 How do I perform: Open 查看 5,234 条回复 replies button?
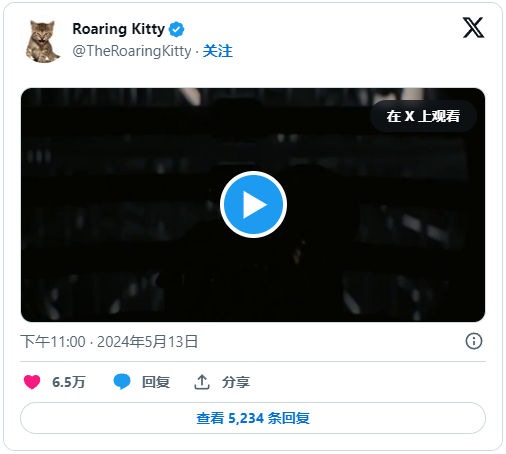pyautogui.click(x=253, y=418)
